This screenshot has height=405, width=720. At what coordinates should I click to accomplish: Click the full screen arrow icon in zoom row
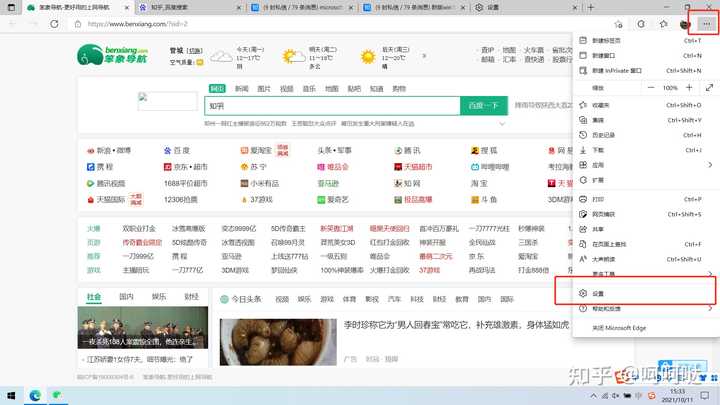pyautogui.click(x=709, y=87)
